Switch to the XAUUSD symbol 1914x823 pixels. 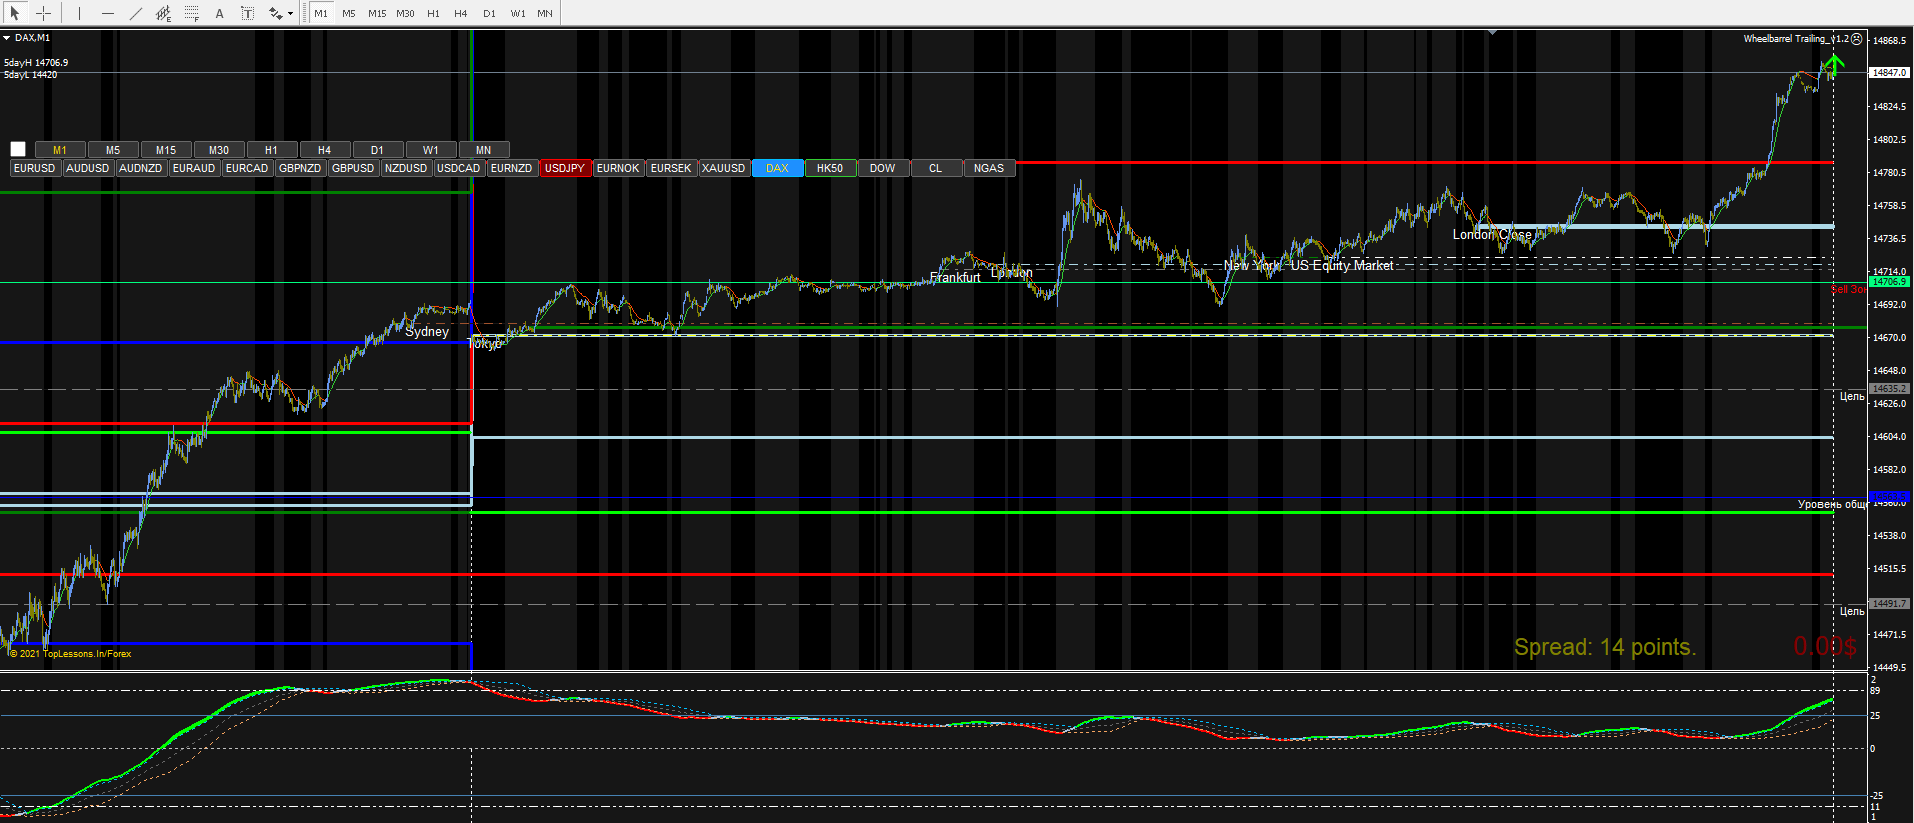tap(724, 168)
